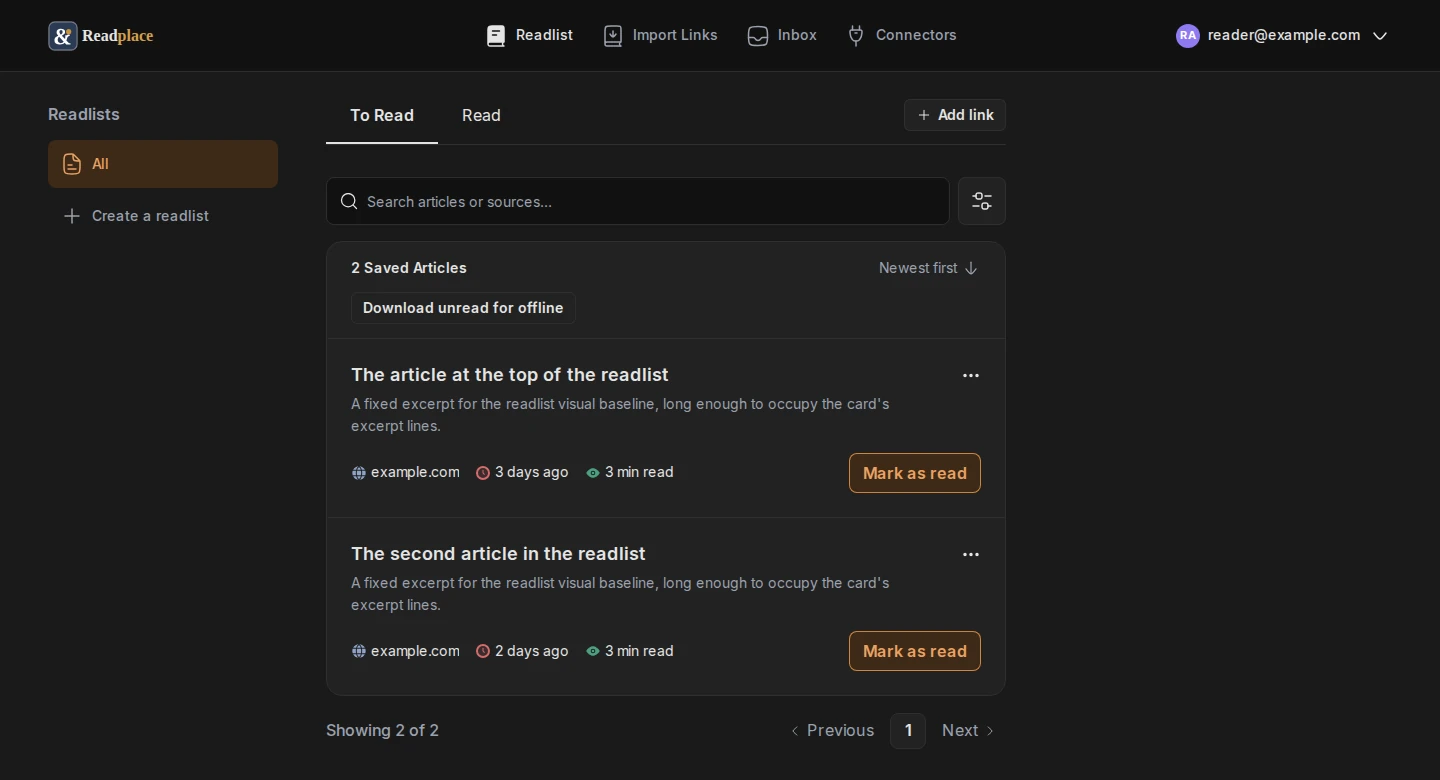Click the 2 Saved Articles heading

coord(409,268)
